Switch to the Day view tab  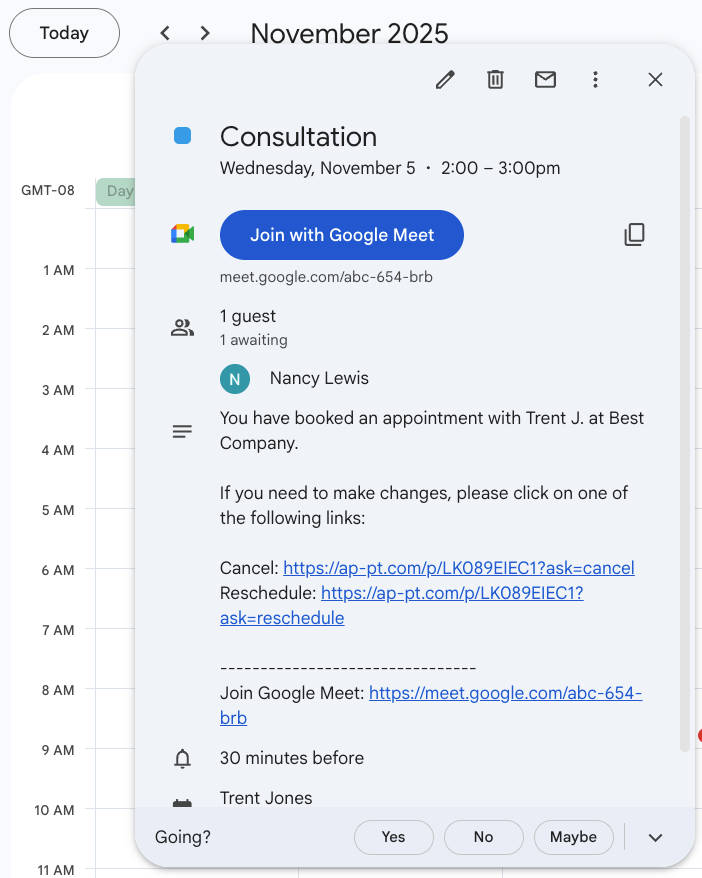tap(118, 190)
